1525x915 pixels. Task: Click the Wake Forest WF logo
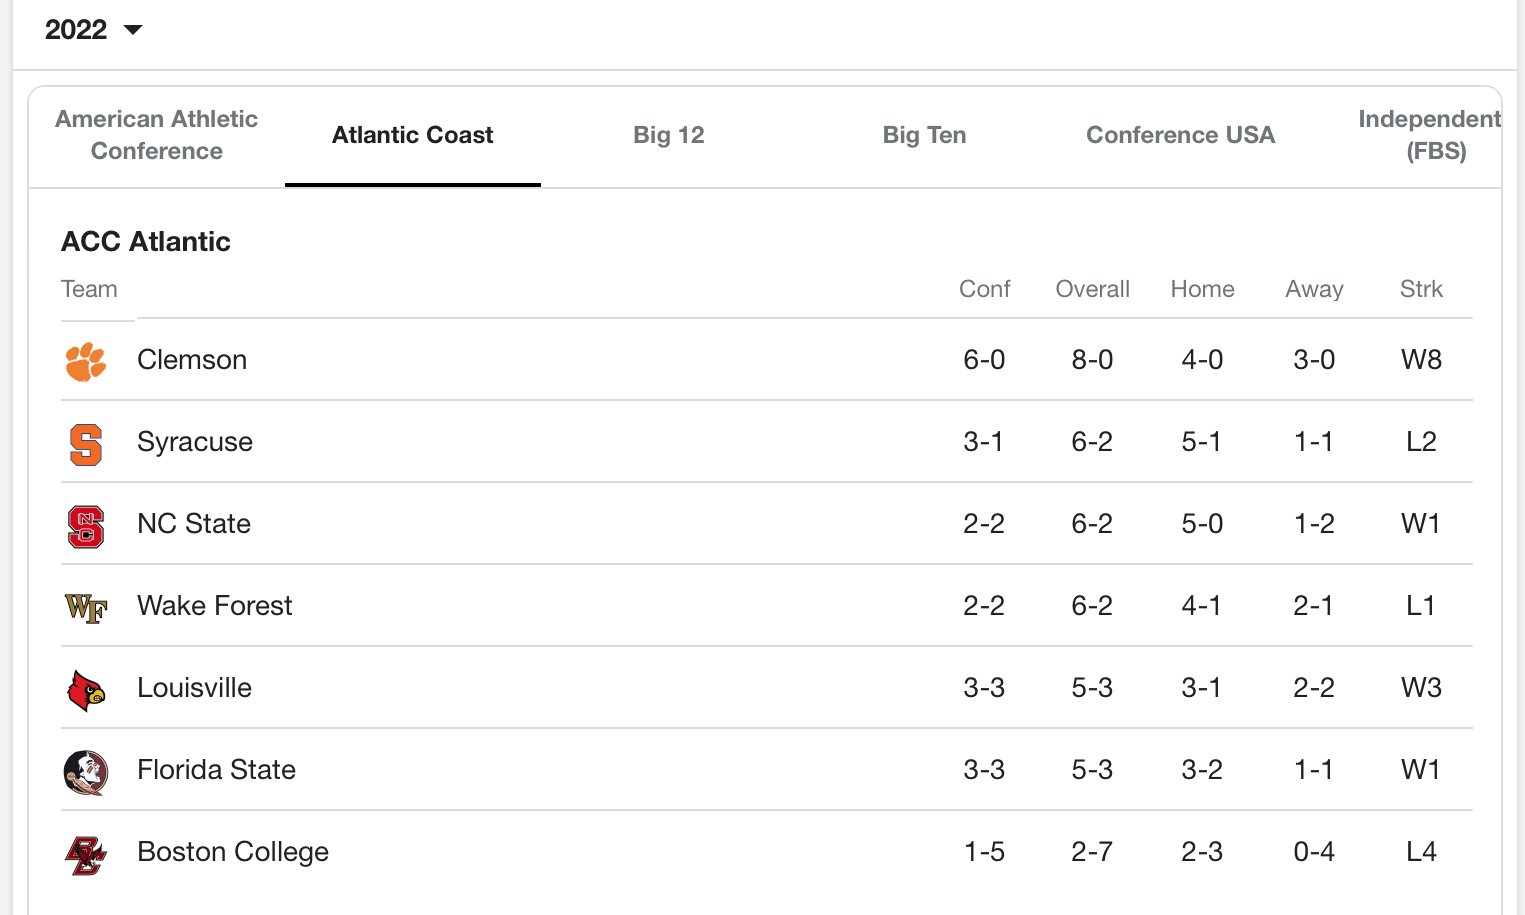coord(86,608)
